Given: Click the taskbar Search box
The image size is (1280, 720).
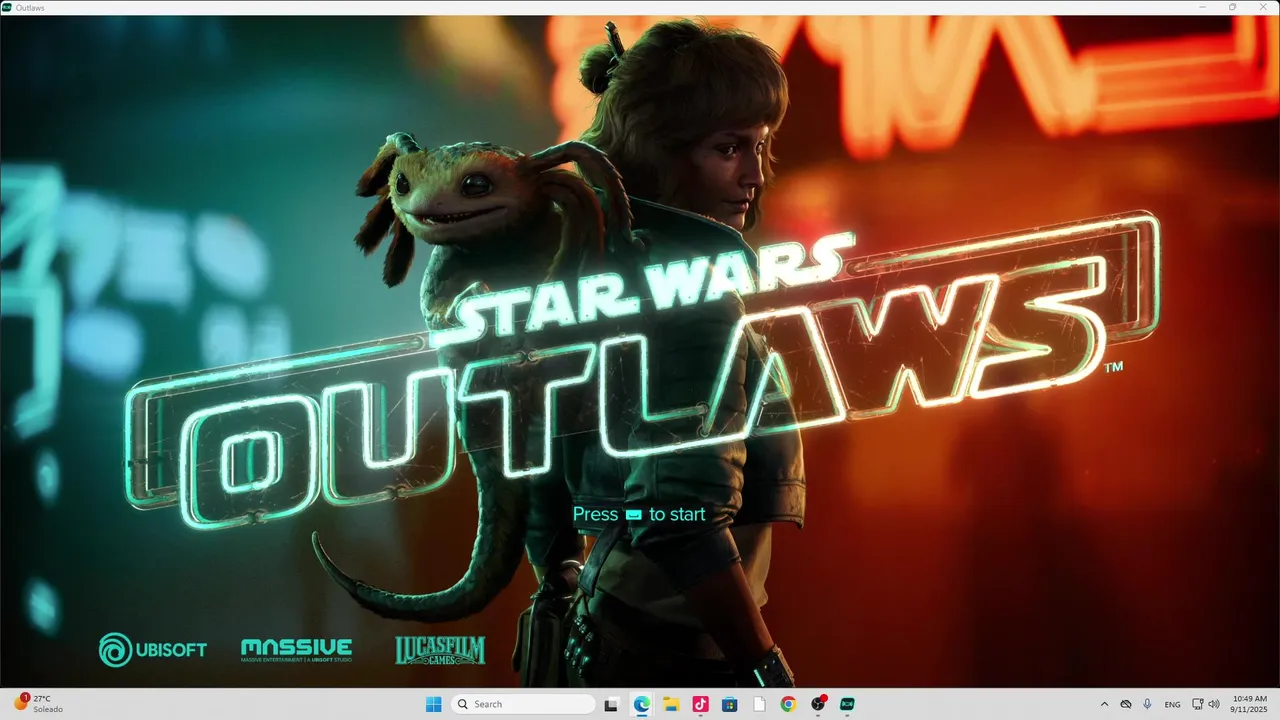Looking at the screenshot, I should [523, 704].
